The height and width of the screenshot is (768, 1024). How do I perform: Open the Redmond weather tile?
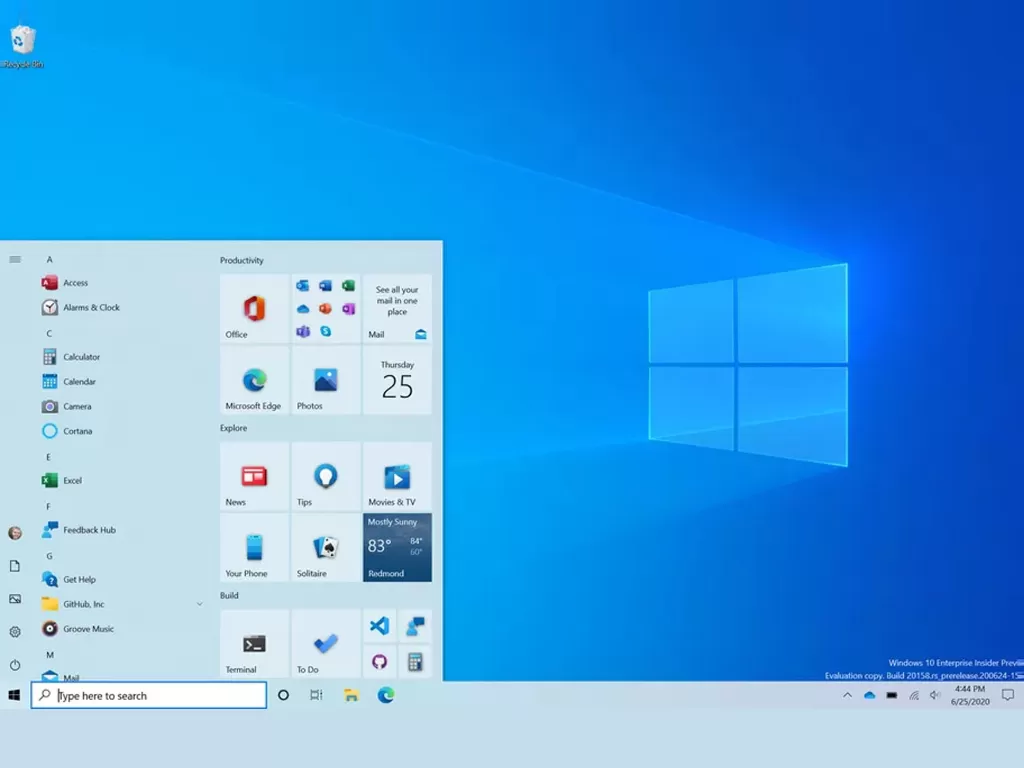point(397,547)
